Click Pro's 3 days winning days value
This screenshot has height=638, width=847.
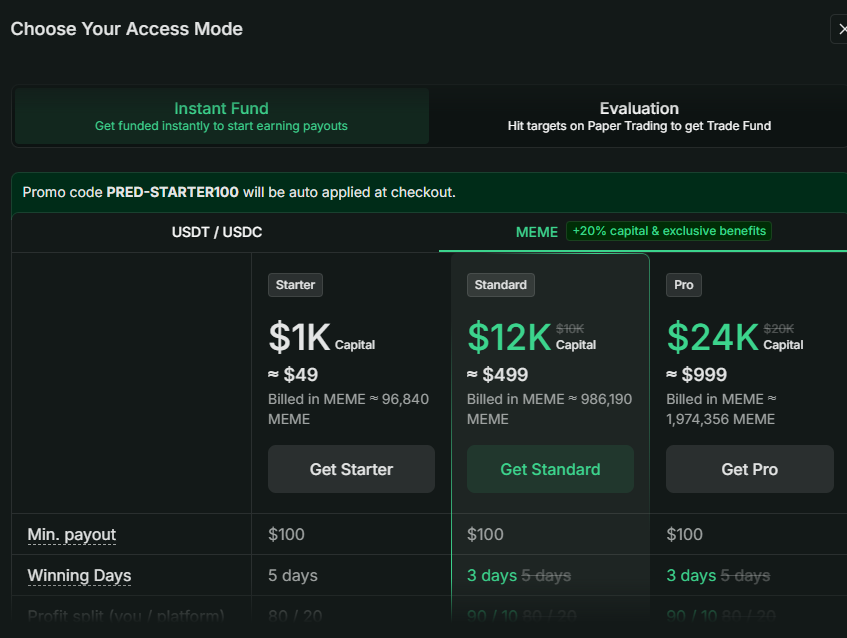(x=691, y=575)
